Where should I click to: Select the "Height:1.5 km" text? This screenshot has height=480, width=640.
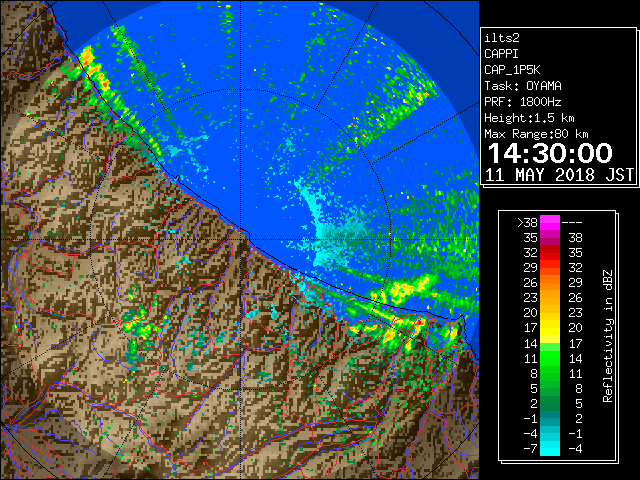[x=529, y=118]
